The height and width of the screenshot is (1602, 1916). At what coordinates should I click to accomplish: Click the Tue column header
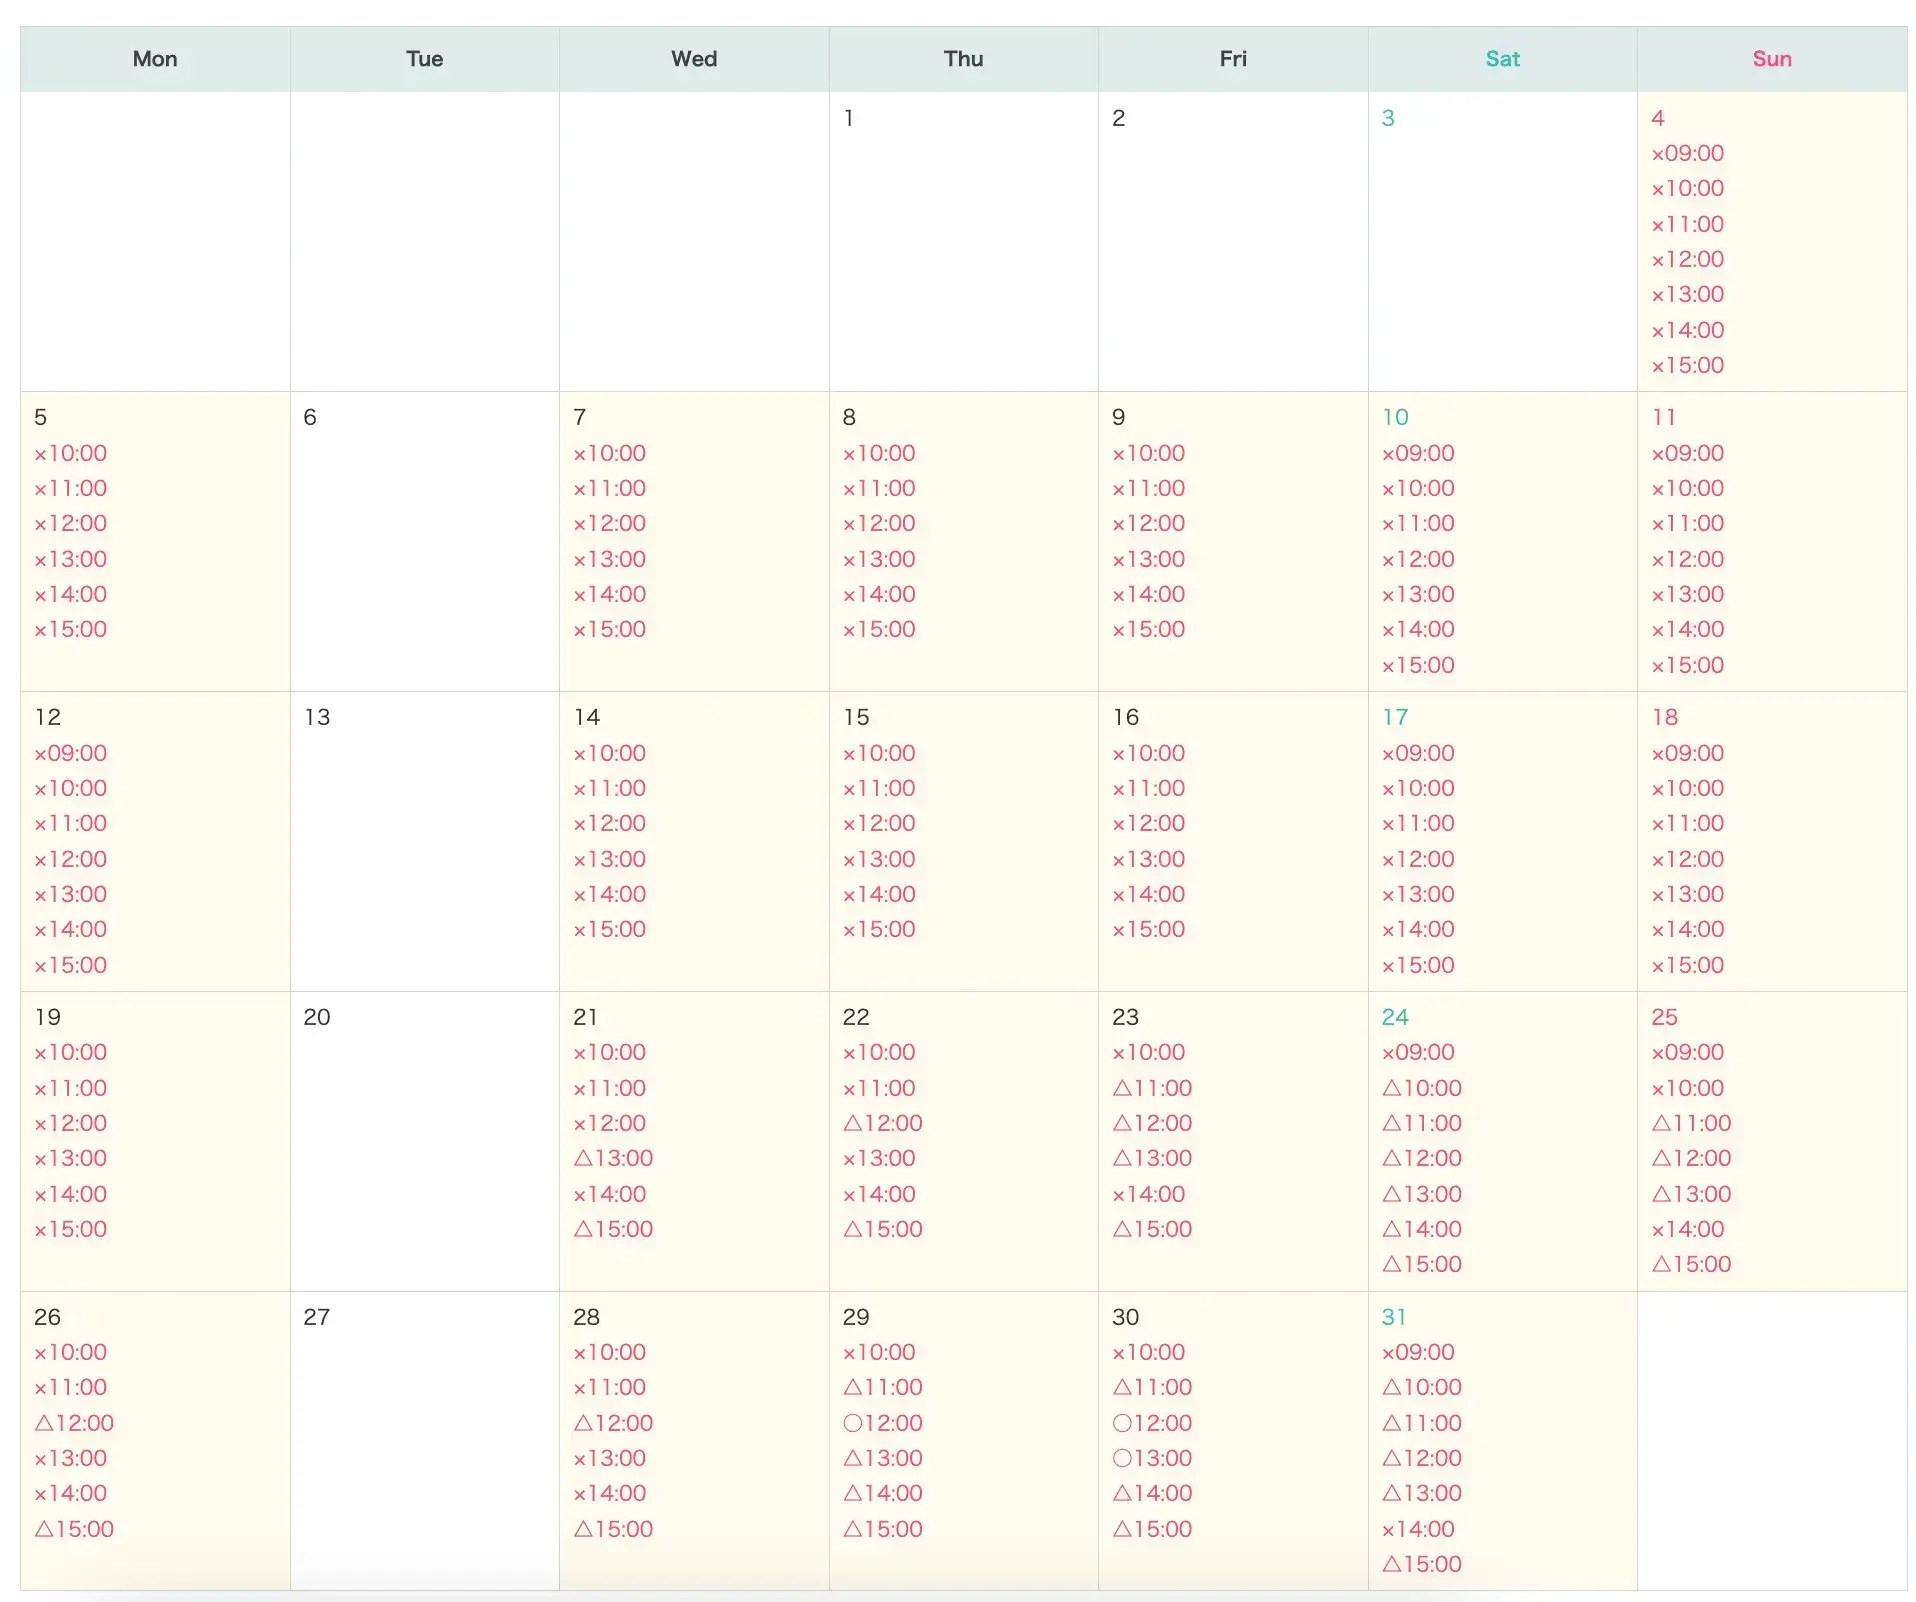pos(424,58)
